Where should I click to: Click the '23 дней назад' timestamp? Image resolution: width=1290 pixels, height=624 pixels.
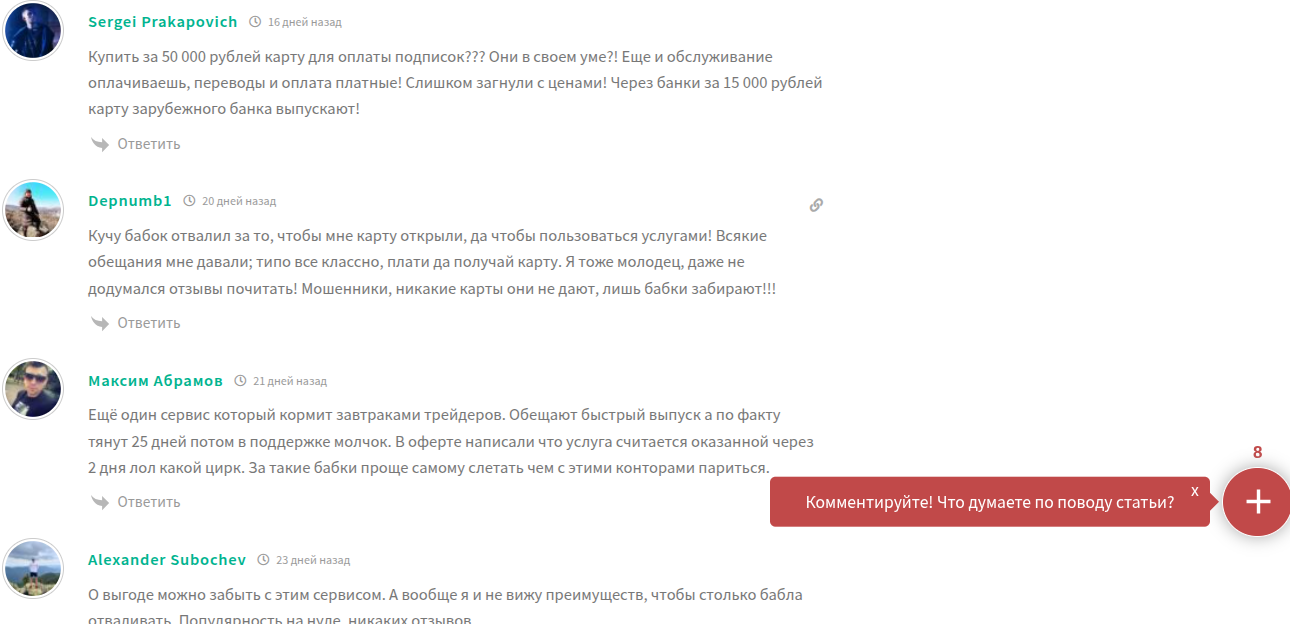tap(313, 560)
